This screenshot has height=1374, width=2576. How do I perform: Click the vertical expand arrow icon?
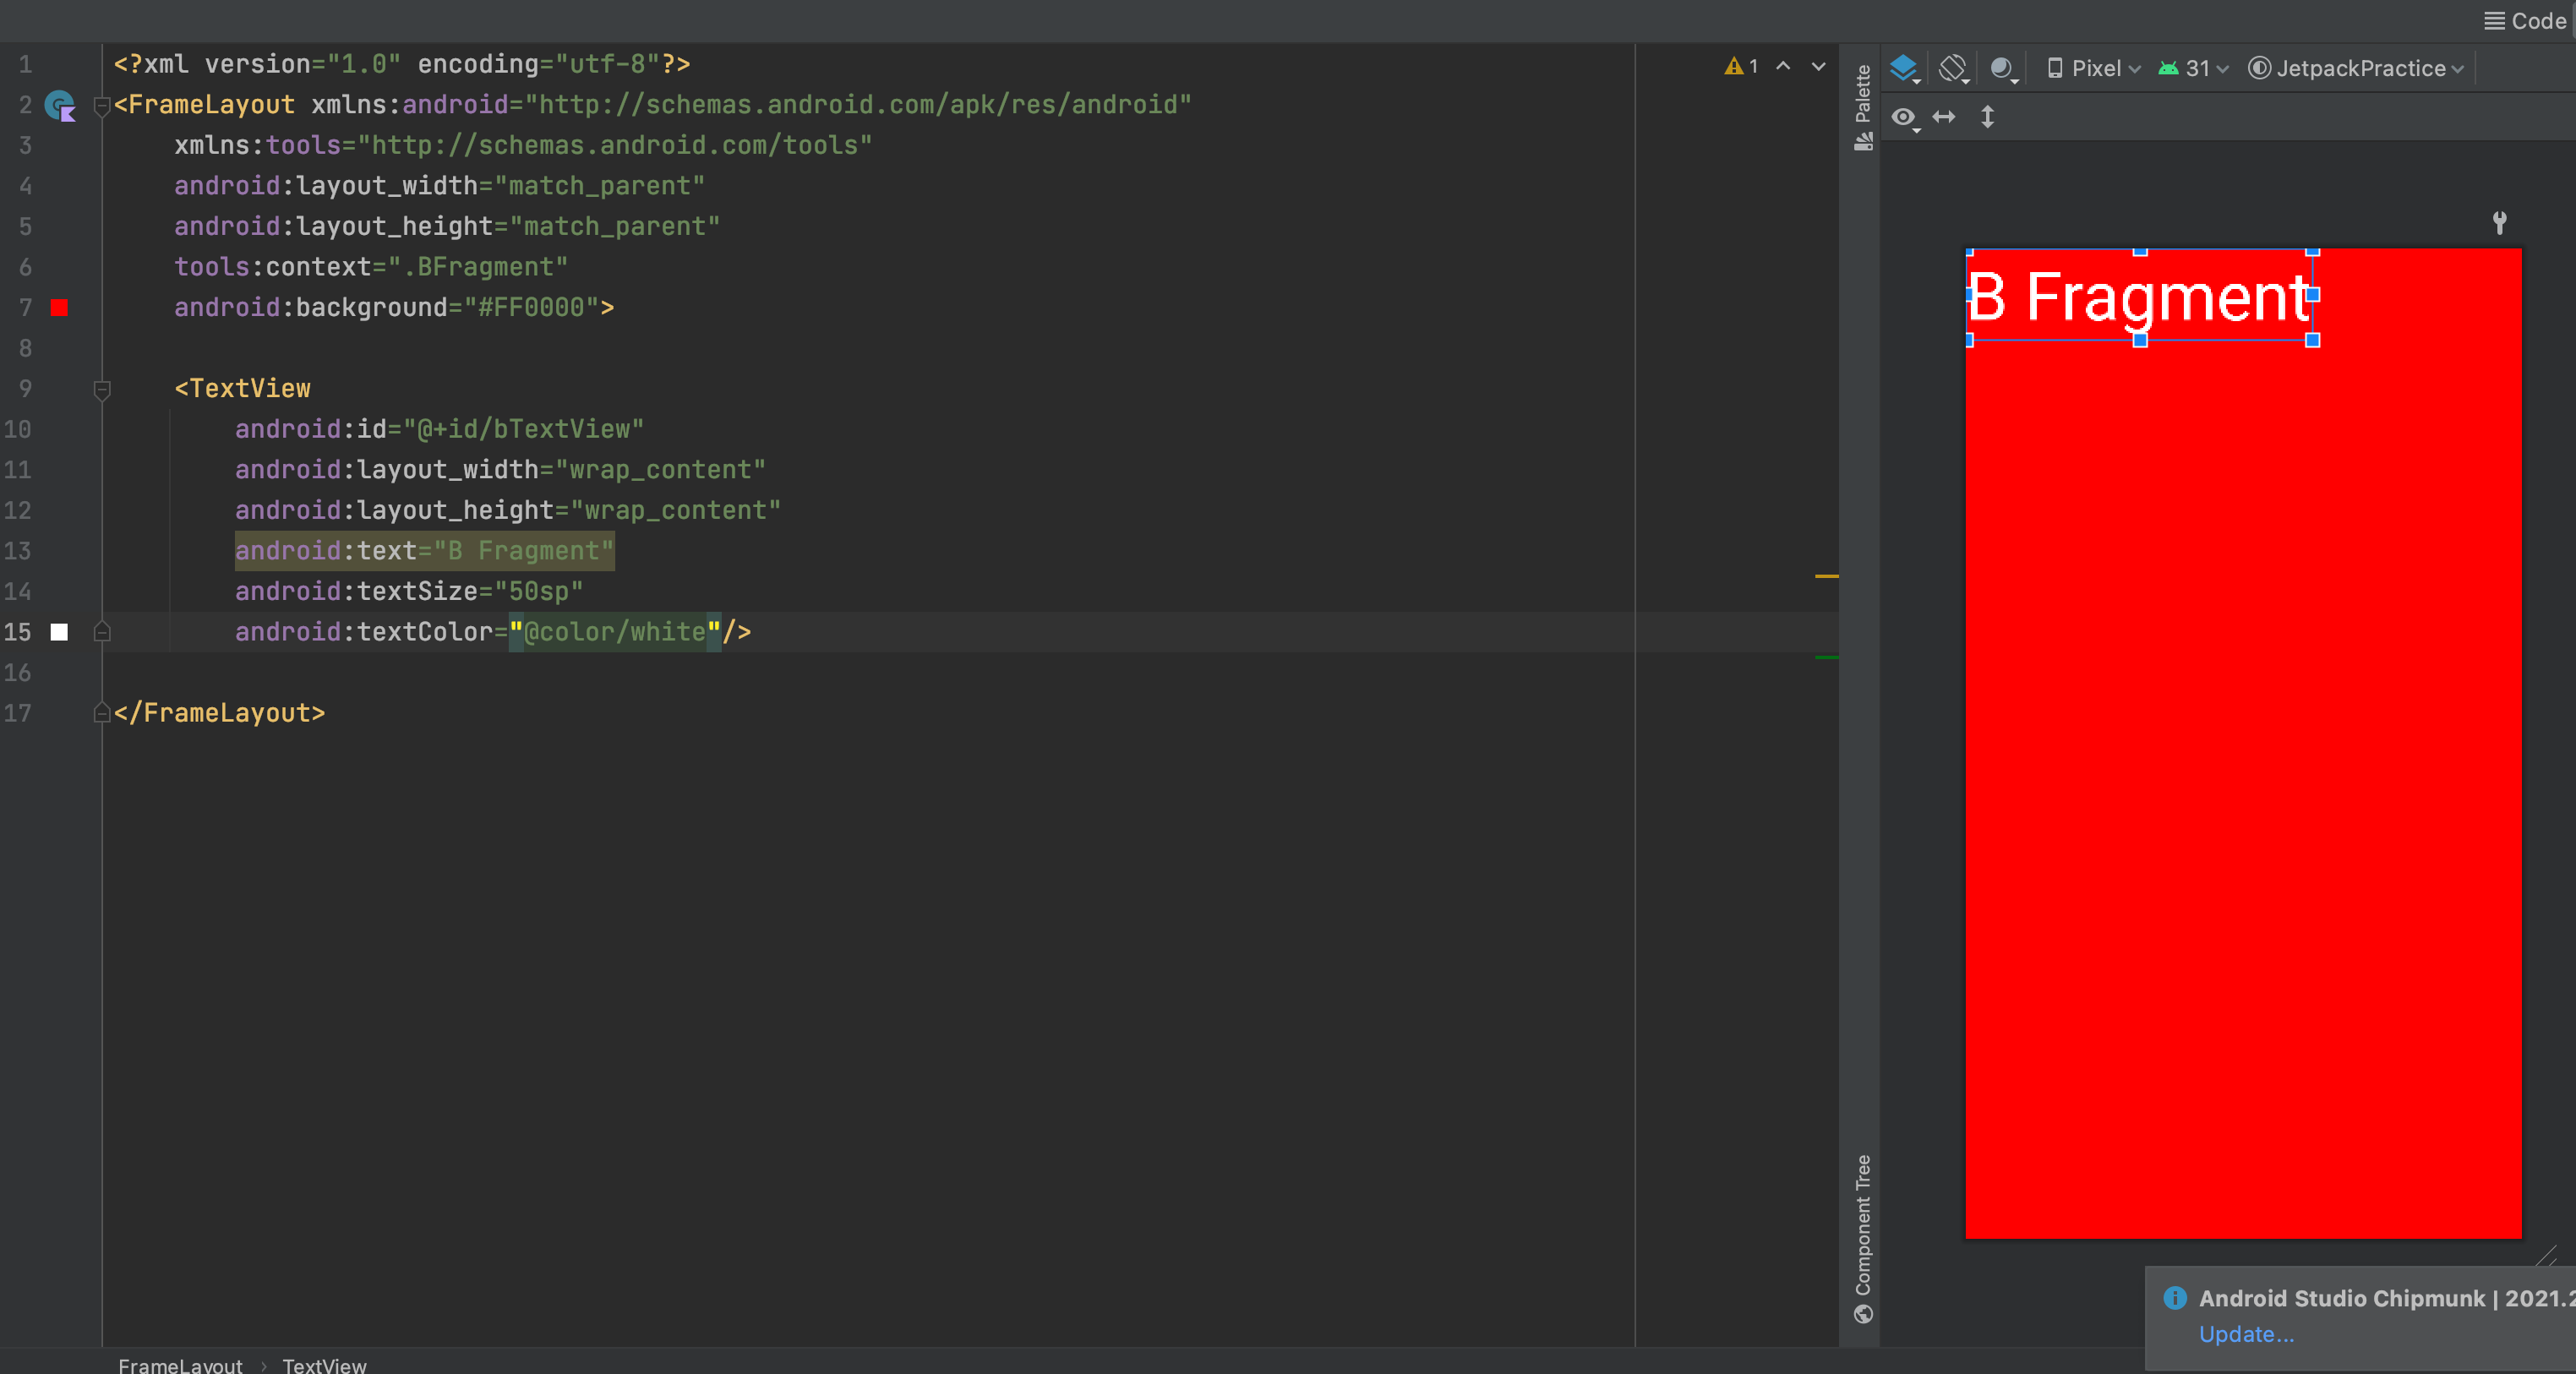pos(1988,117)
